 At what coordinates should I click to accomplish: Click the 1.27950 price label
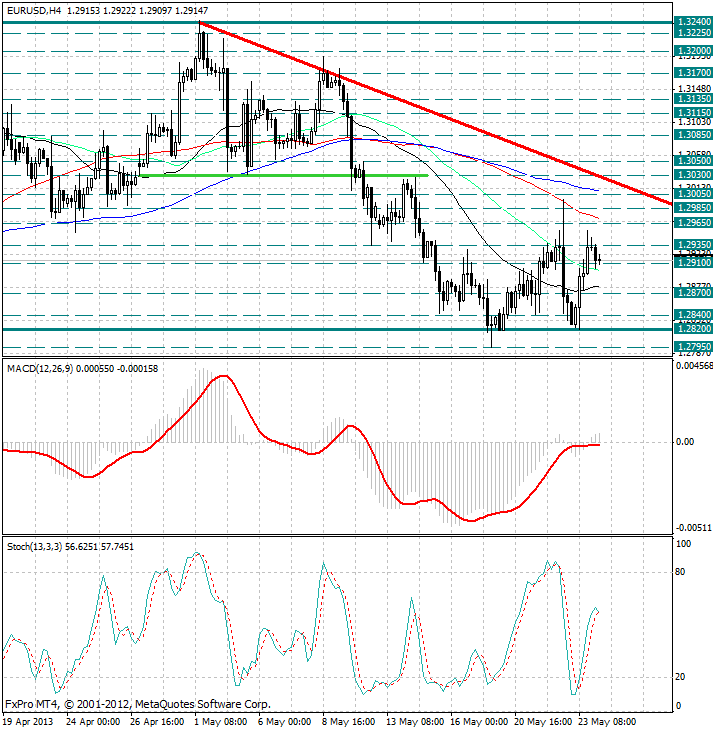pos(693,347)
